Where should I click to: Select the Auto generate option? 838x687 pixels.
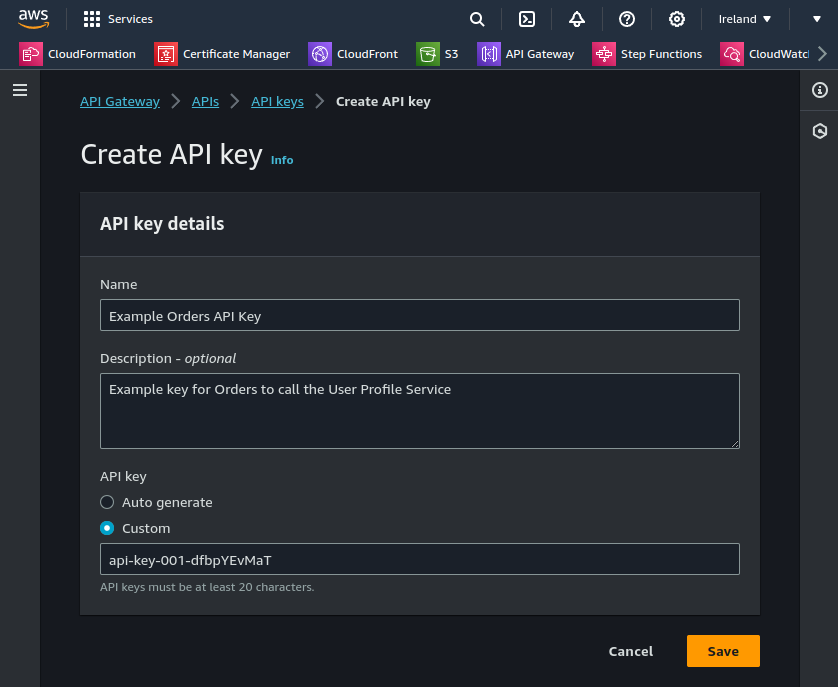107,502
